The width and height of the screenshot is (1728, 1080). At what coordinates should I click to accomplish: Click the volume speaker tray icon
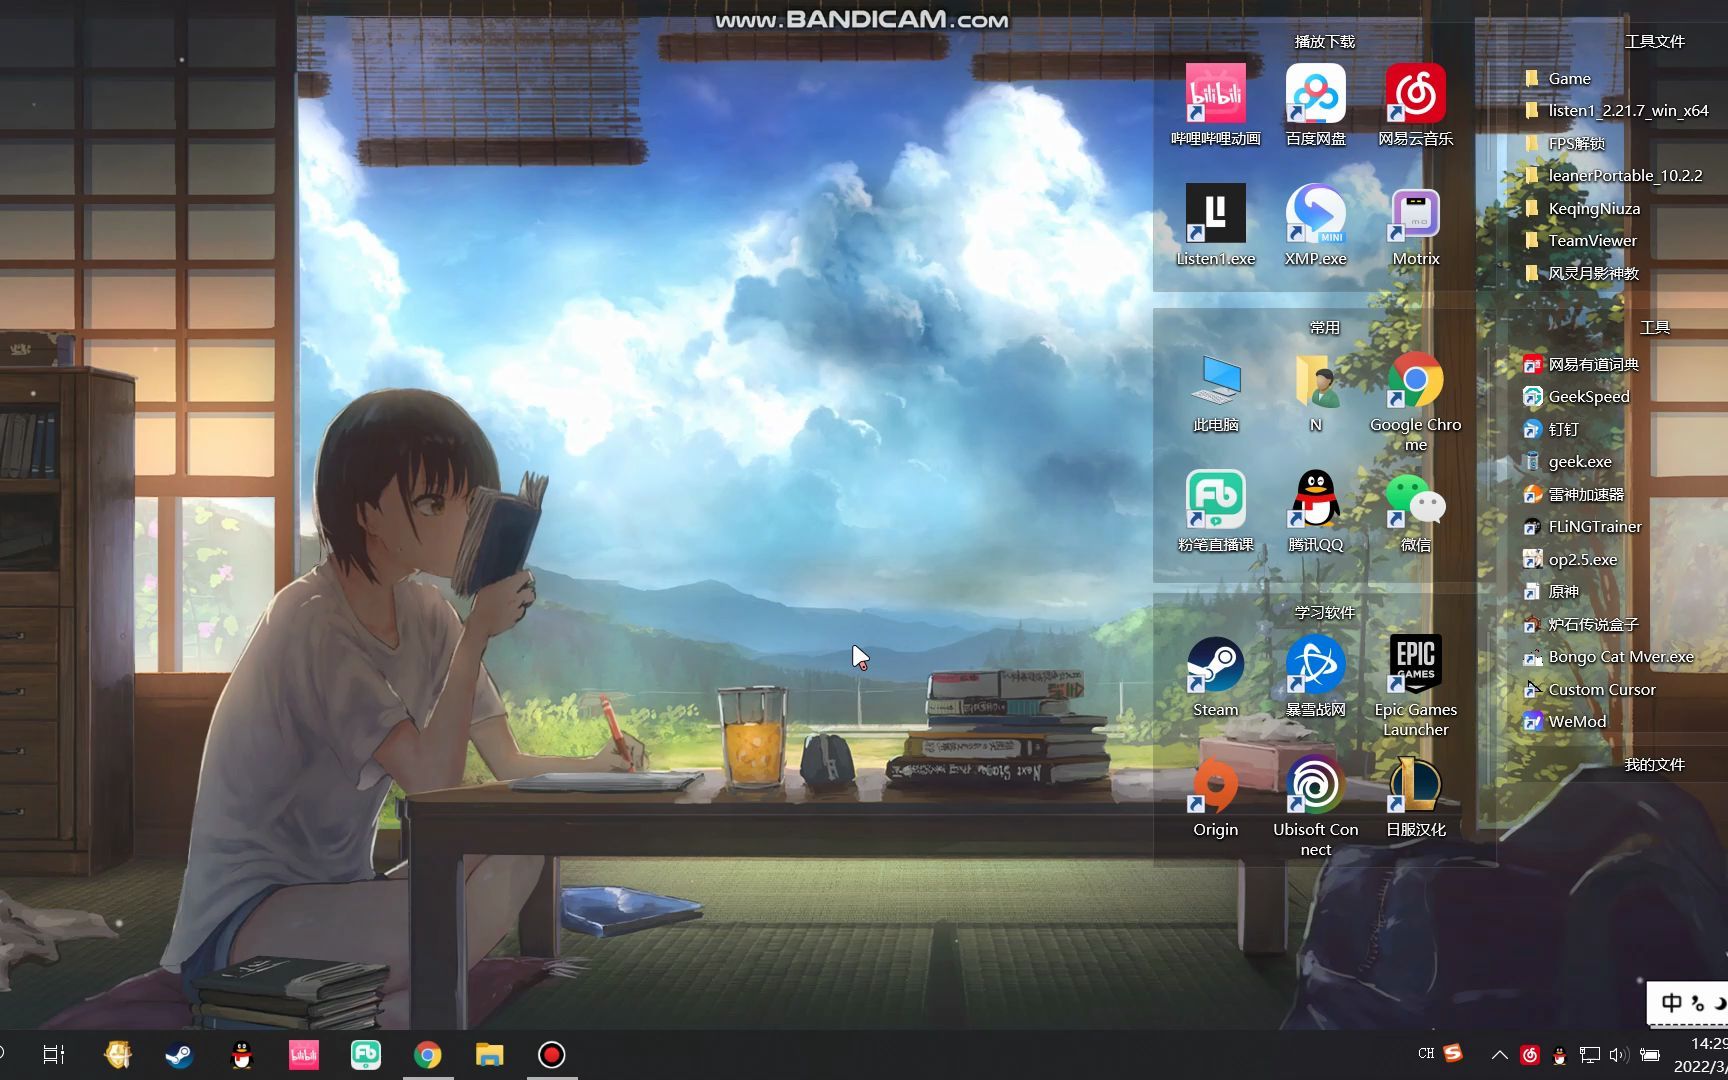(x=1619, y=1054)
